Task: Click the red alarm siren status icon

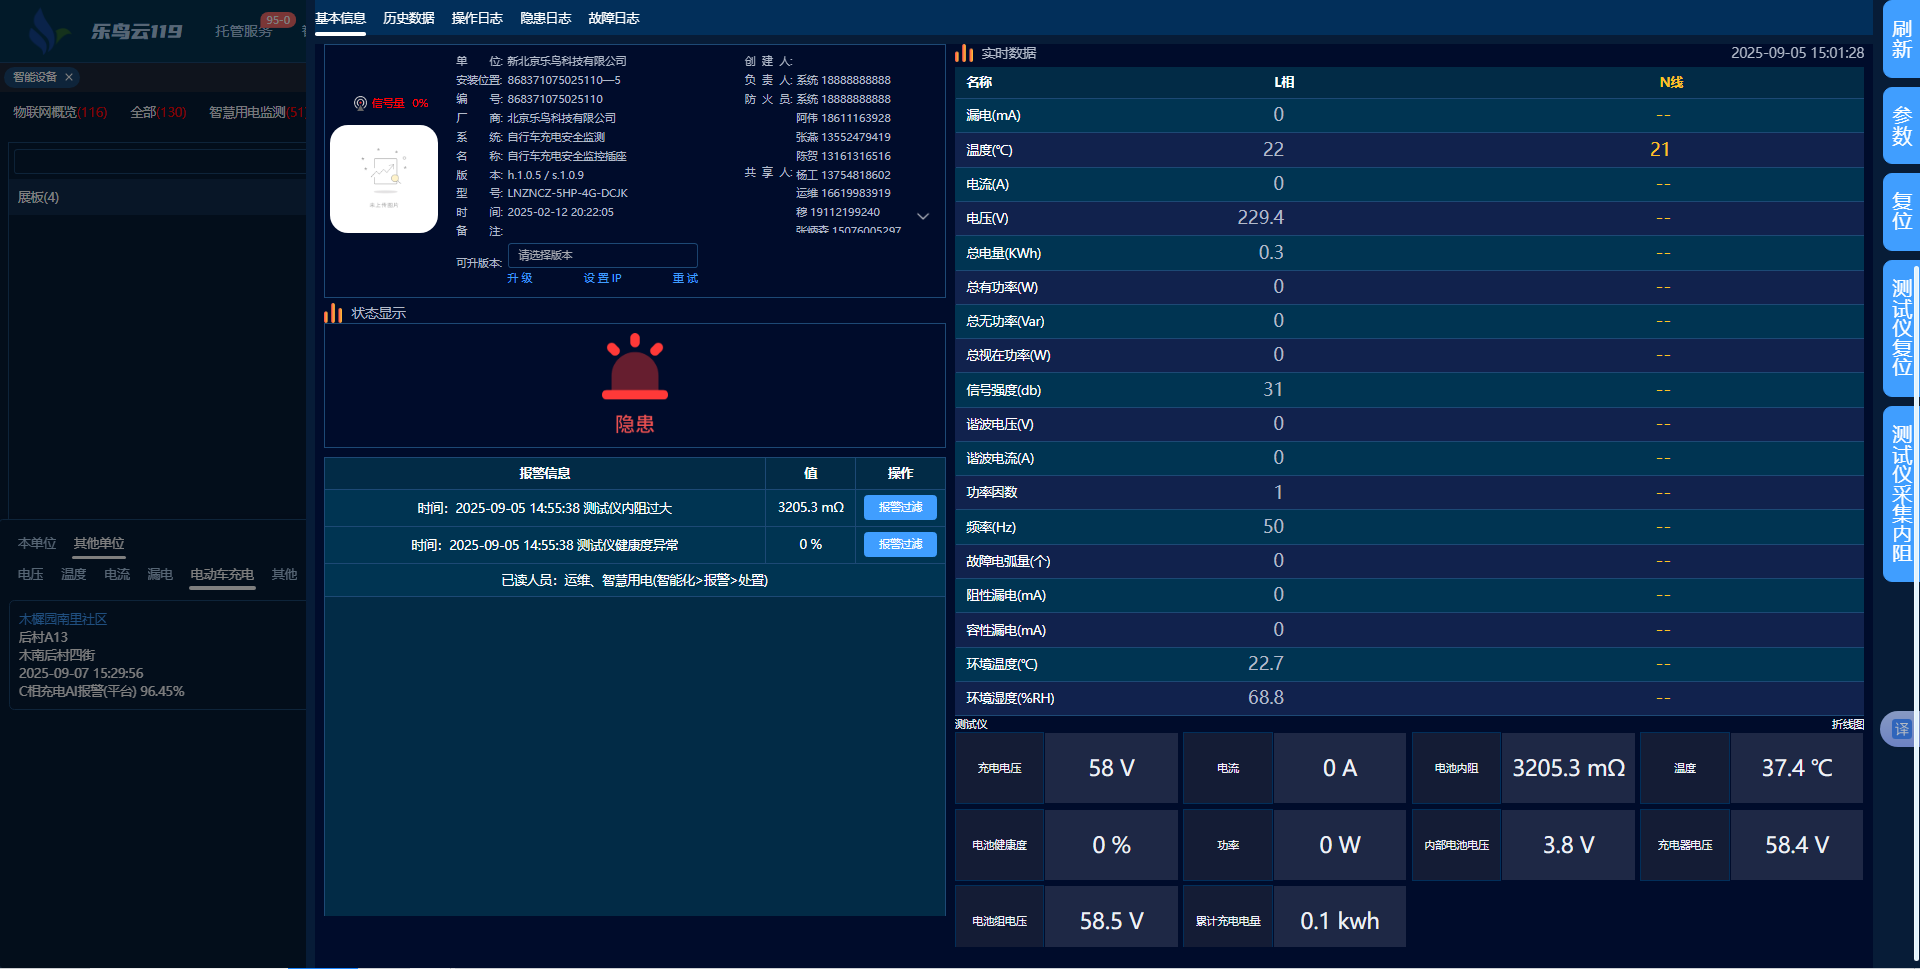Action: 634,368
